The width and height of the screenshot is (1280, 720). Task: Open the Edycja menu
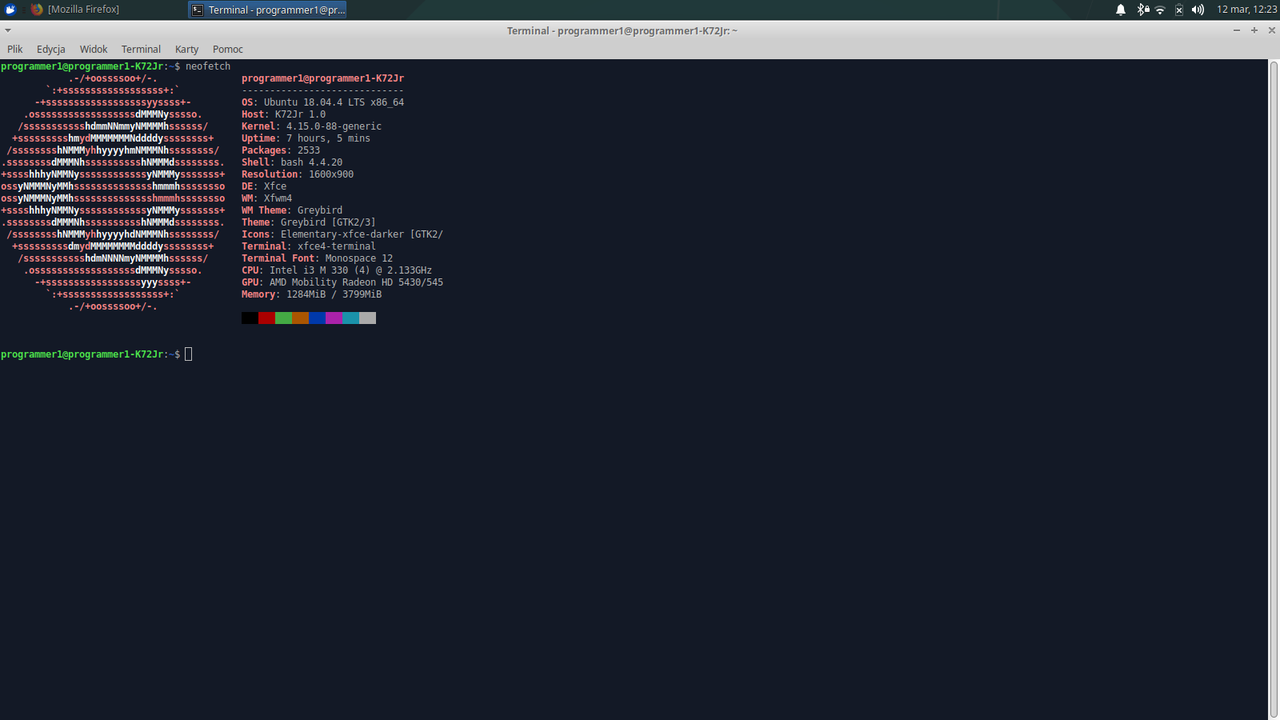click(x=51, y=49)
